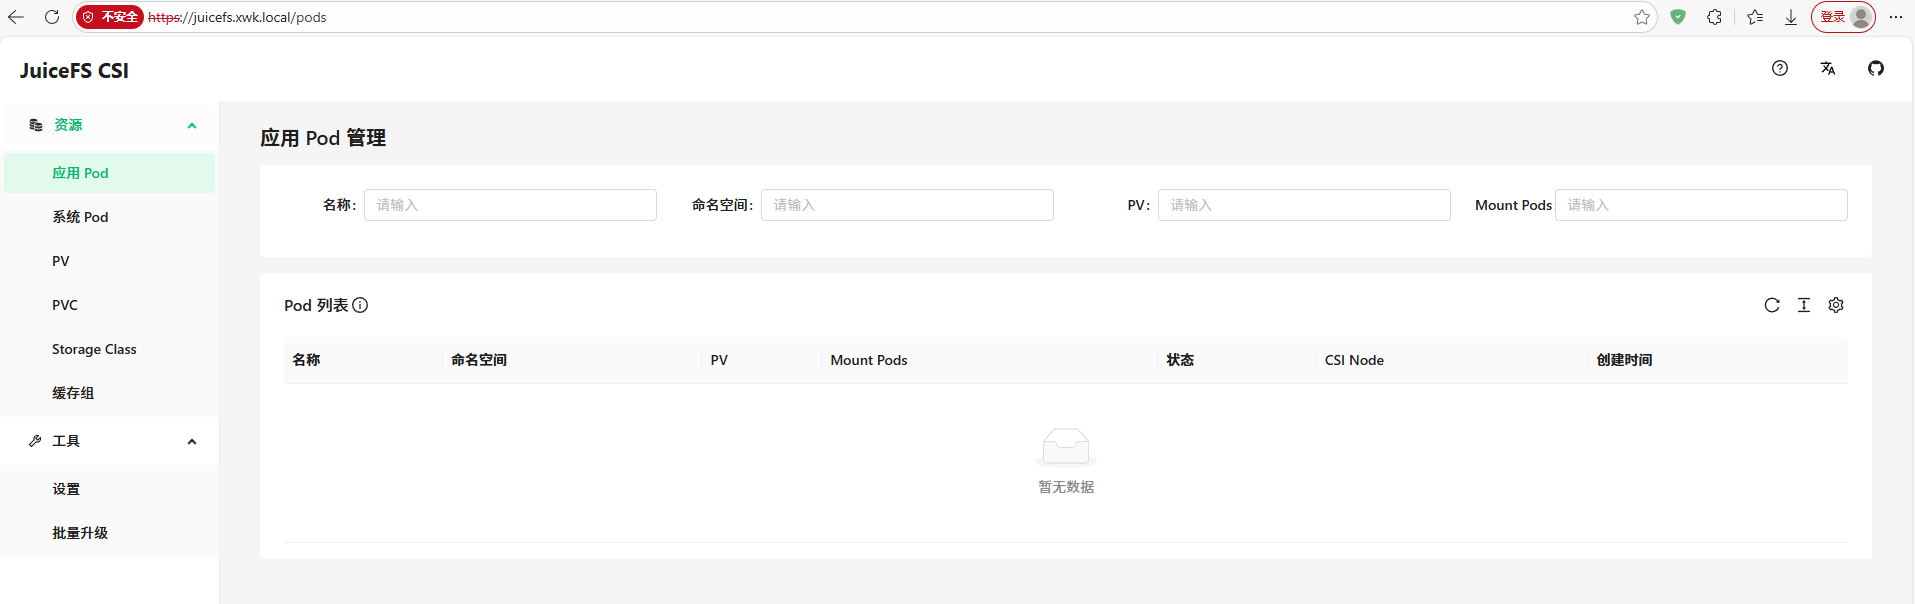
Task: Open 批量升级 under 工具
Action: point(109,533)
